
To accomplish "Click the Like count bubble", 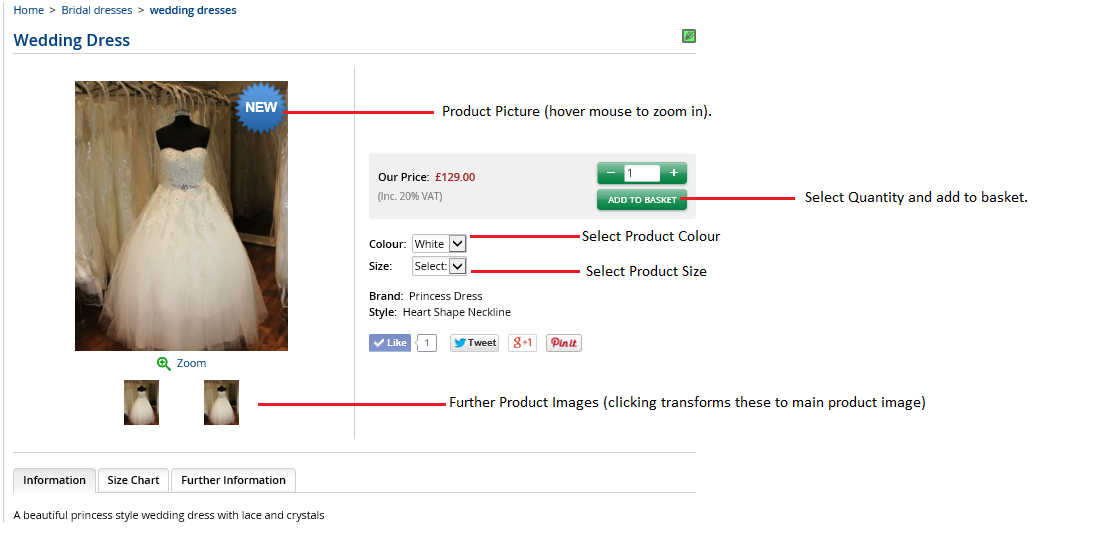I will [x=426, y=343].
